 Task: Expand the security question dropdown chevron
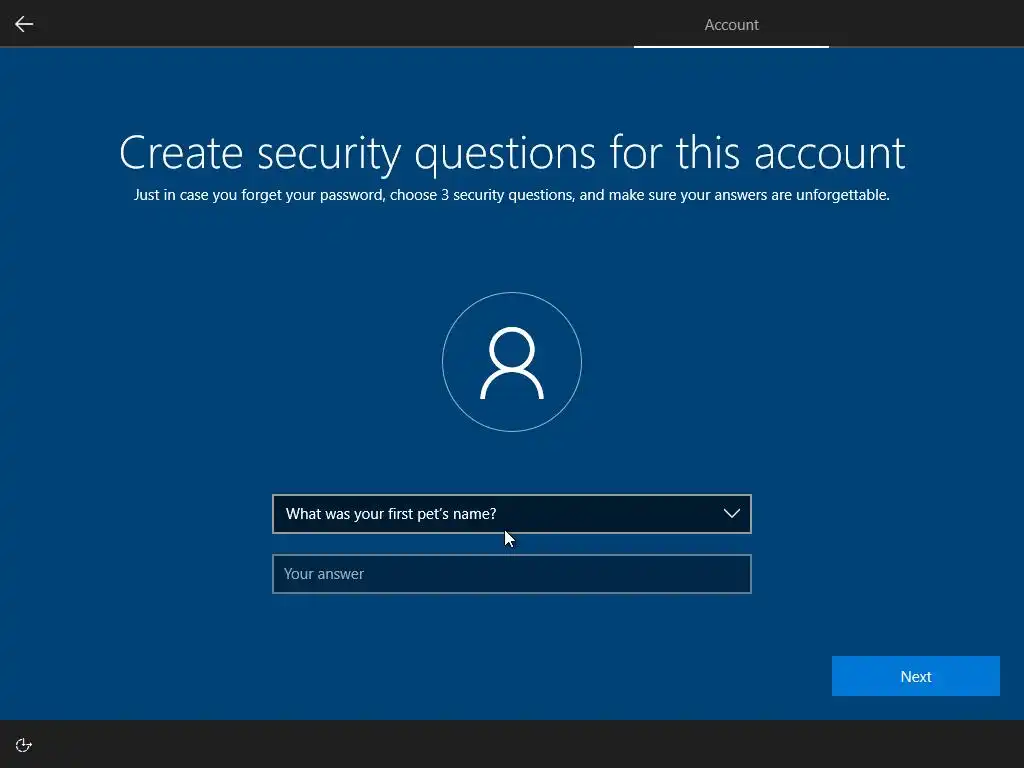tap(731, 514)
